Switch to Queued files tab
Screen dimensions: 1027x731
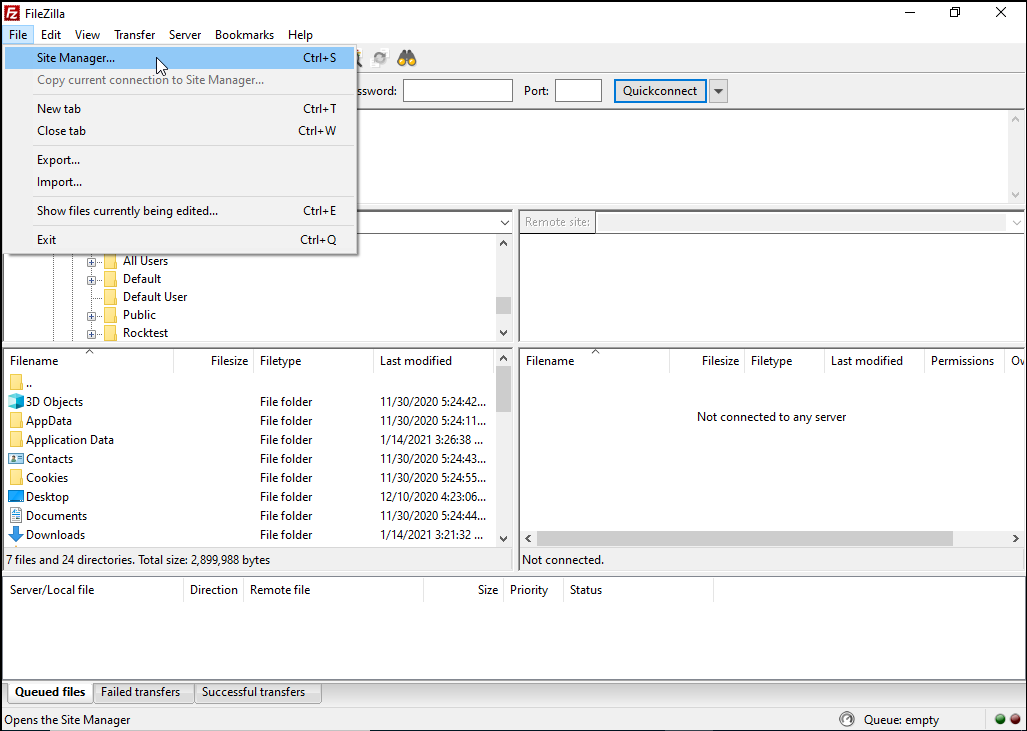coord(50,692)
